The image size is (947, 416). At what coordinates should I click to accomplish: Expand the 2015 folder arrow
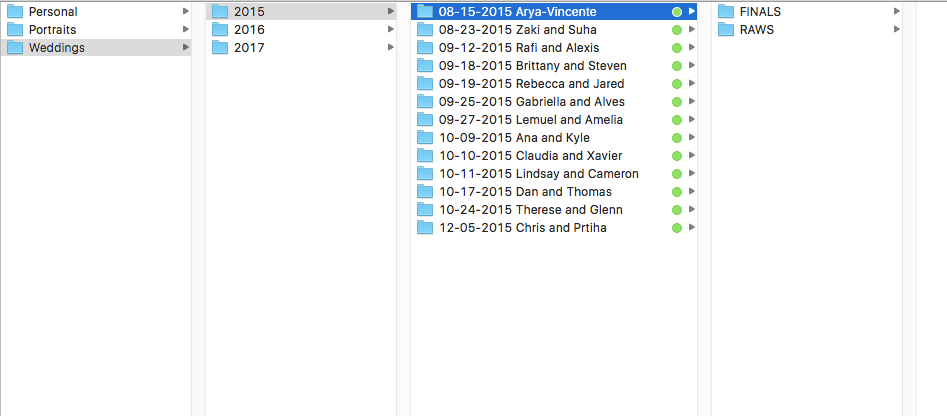391,11
